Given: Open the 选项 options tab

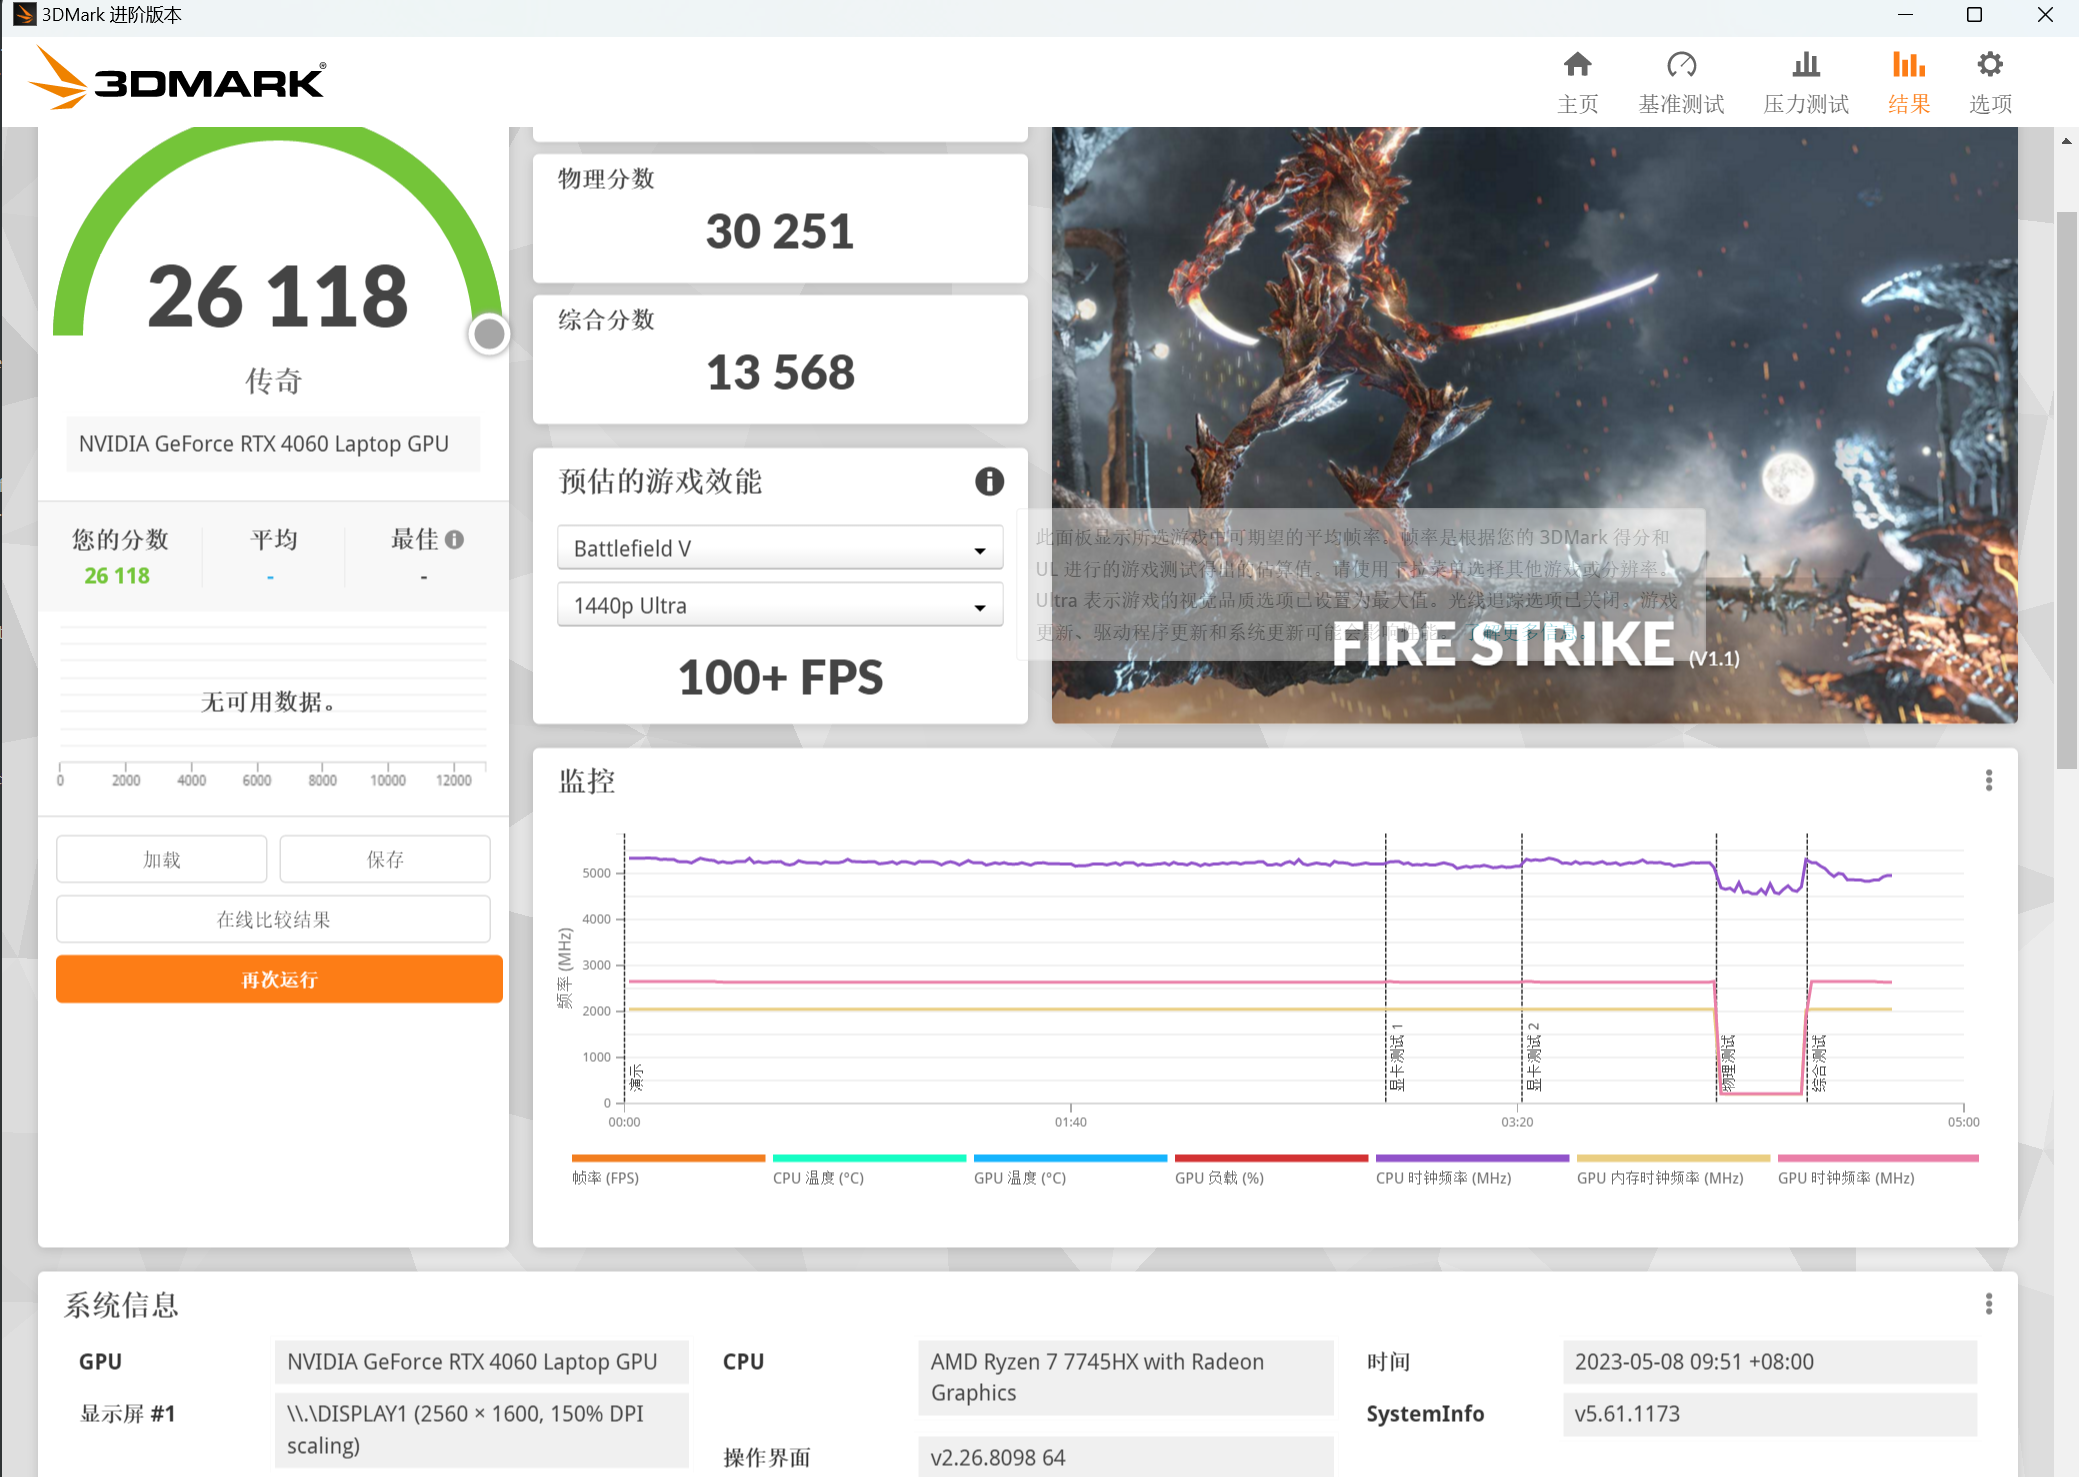Looking at the screenshot, I should click(x=1990, y=83).
